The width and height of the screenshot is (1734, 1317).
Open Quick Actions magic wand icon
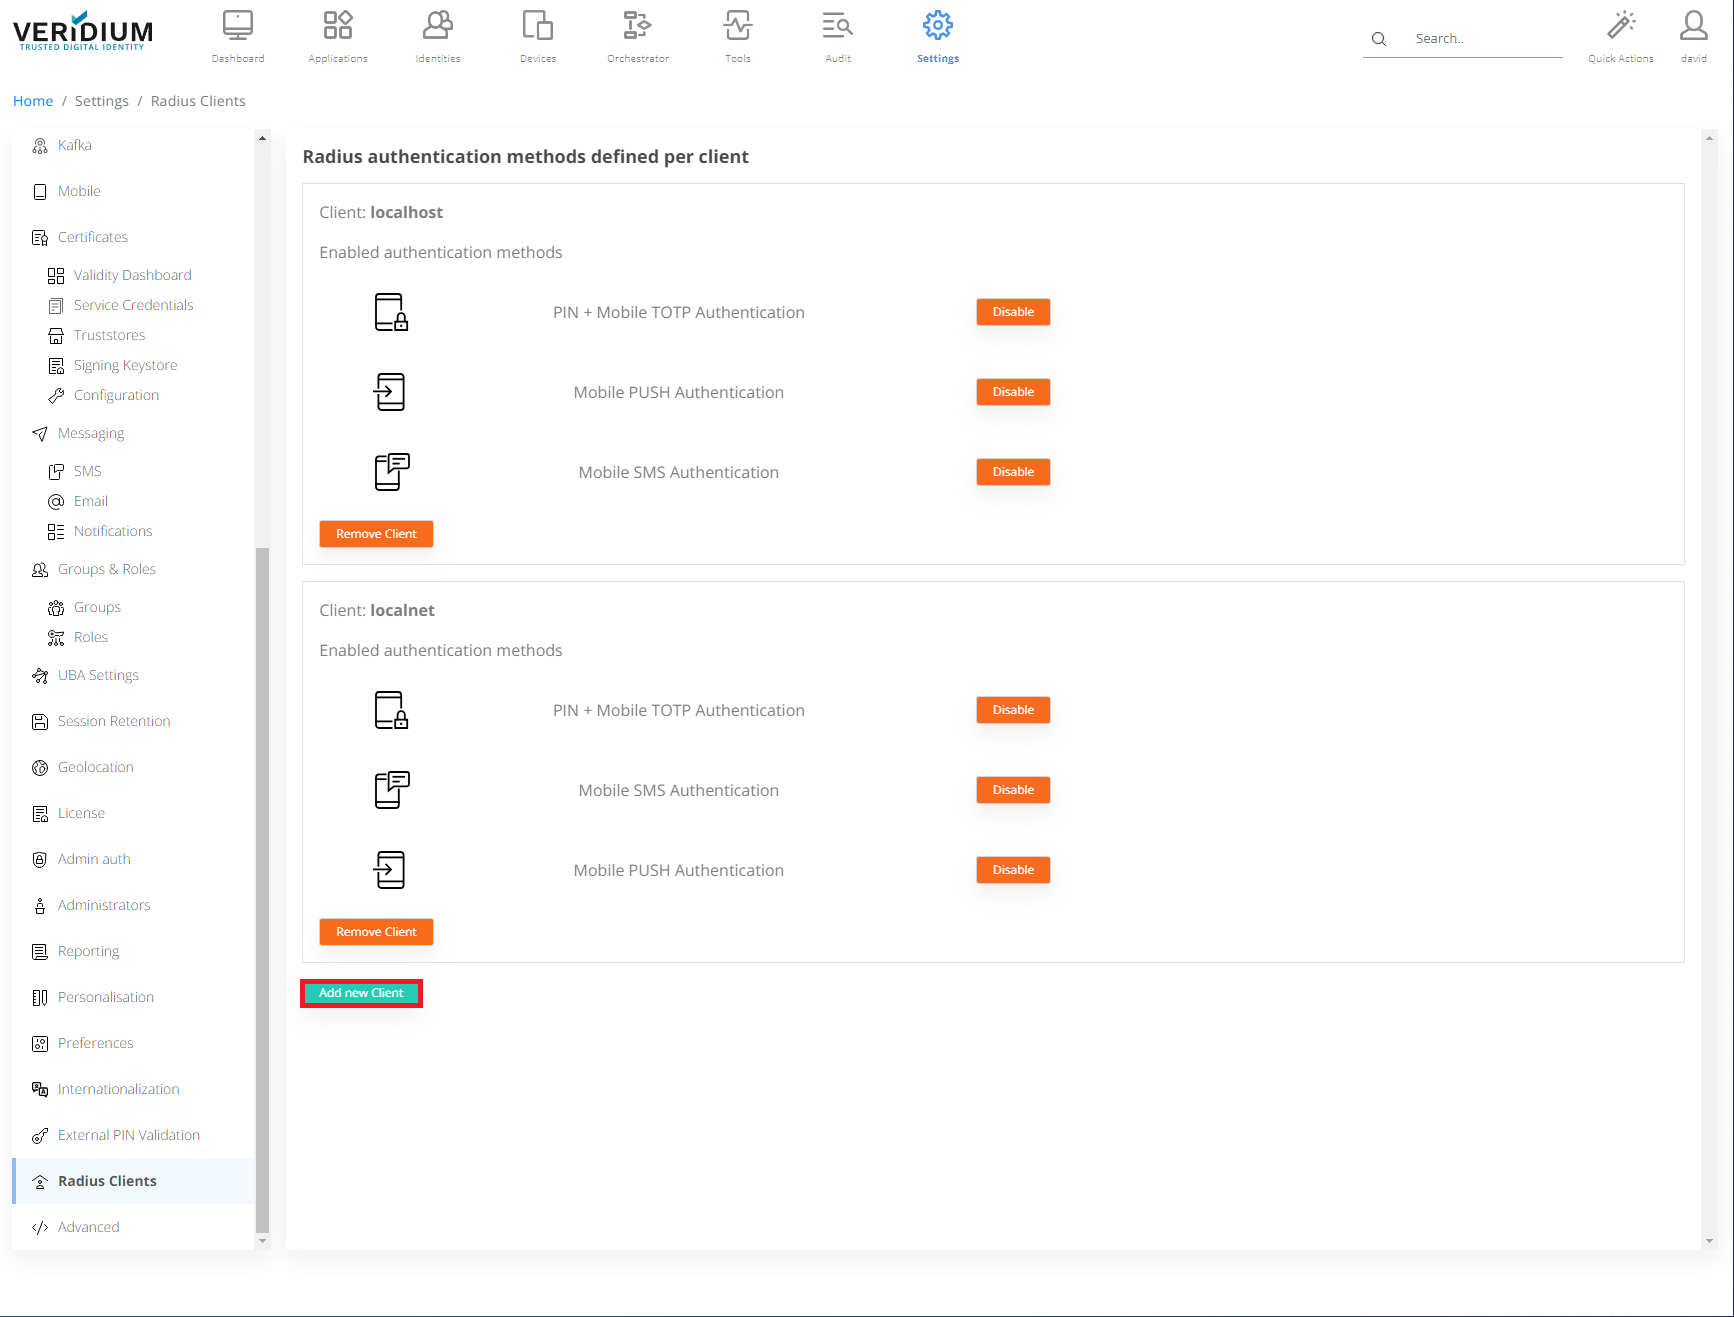pos(1620,26)
